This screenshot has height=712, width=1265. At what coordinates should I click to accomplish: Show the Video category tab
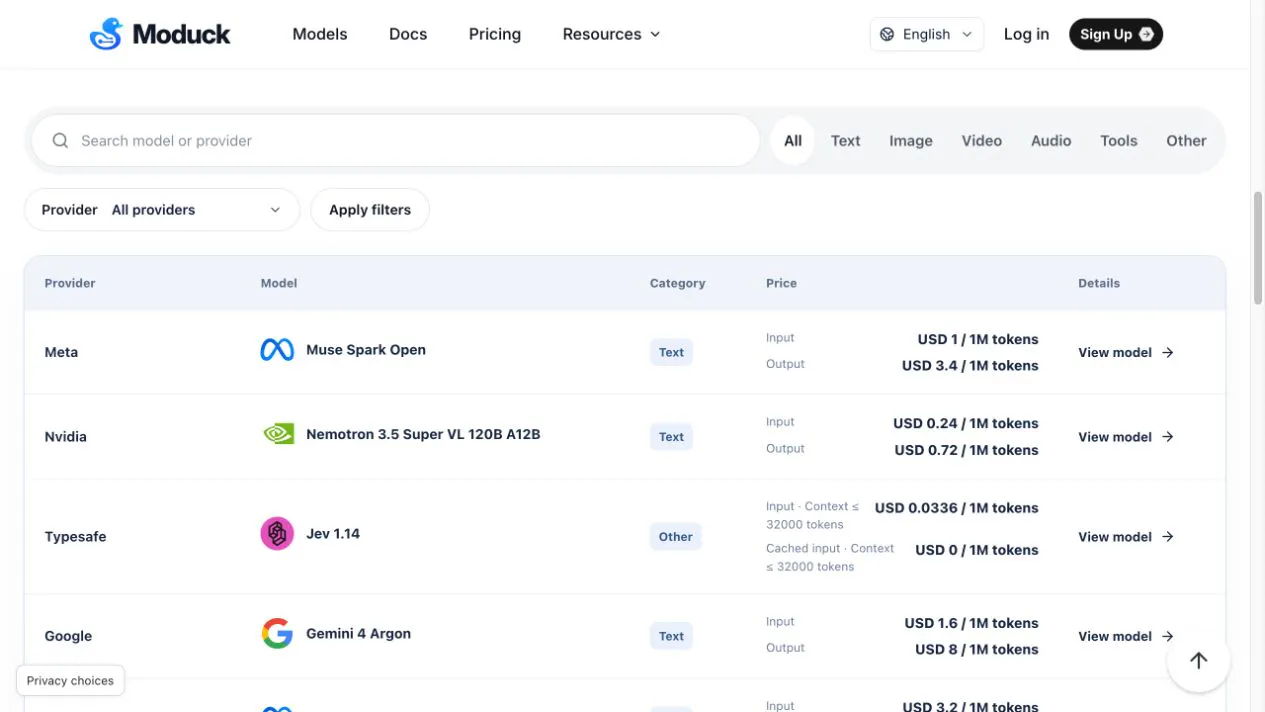[x=982, y=141]
